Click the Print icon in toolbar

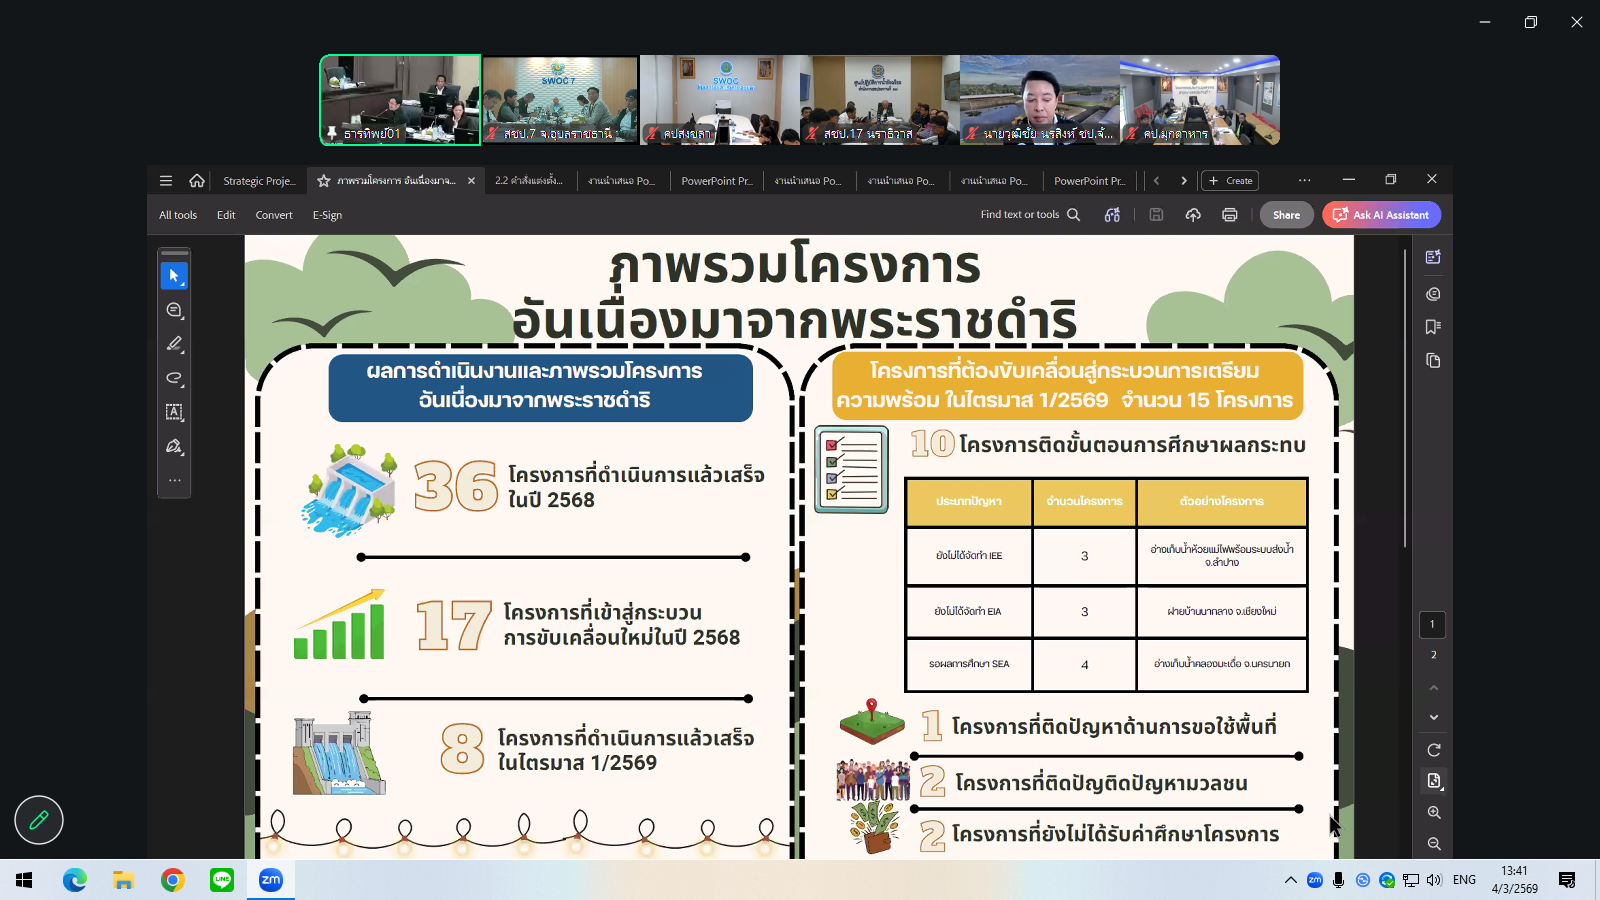[x=1229, y=215]
